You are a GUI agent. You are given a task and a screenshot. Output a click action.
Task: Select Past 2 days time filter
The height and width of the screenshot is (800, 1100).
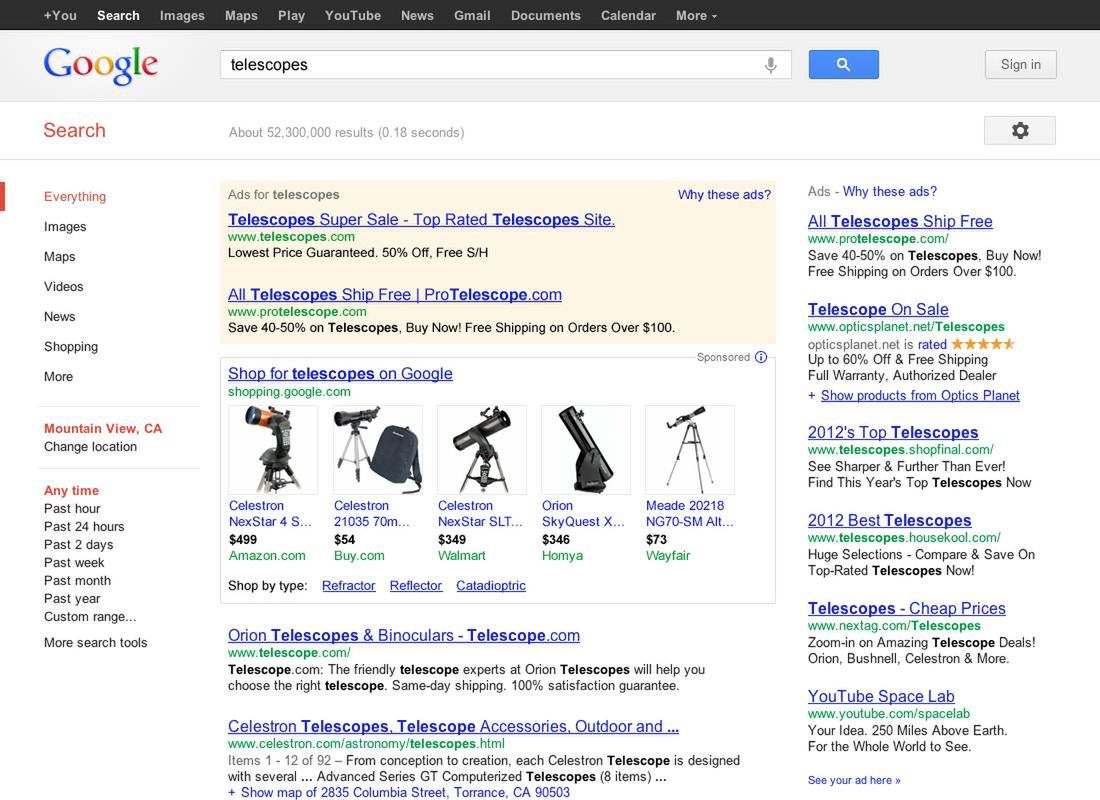tap(79, 545)
